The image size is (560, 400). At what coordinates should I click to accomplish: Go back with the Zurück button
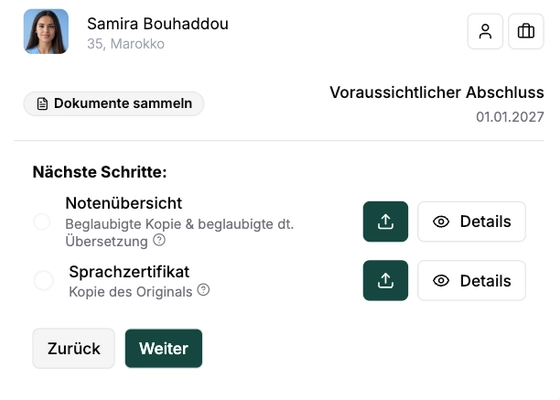(74, 348)
